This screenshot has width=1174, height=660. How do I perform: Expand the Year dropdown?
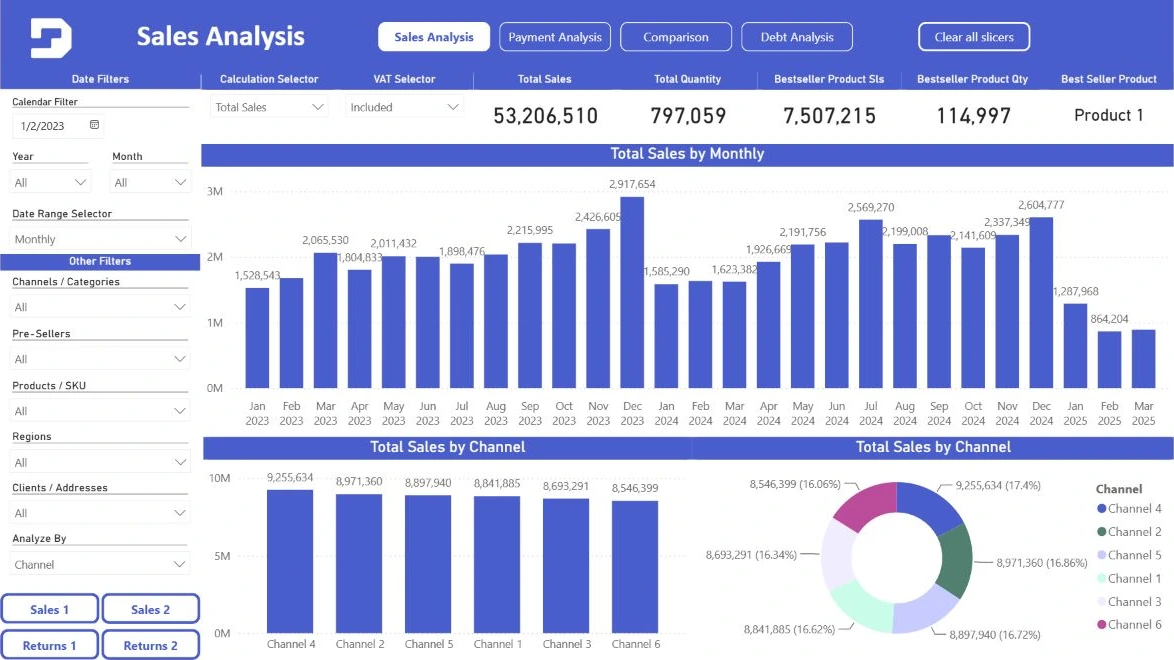coord(50,182)
